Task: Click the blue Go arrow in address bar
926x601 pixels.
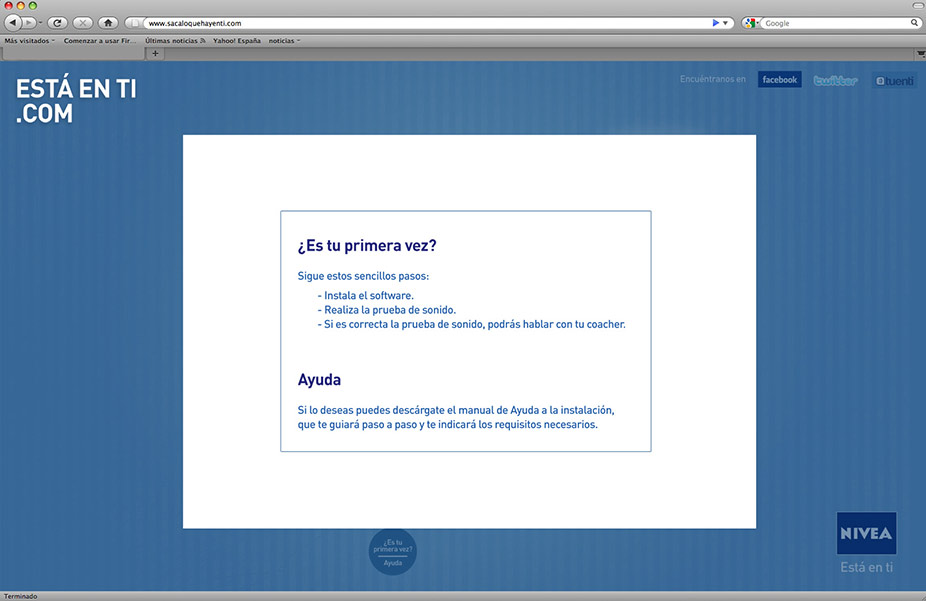Action: (x=716, y=22)
